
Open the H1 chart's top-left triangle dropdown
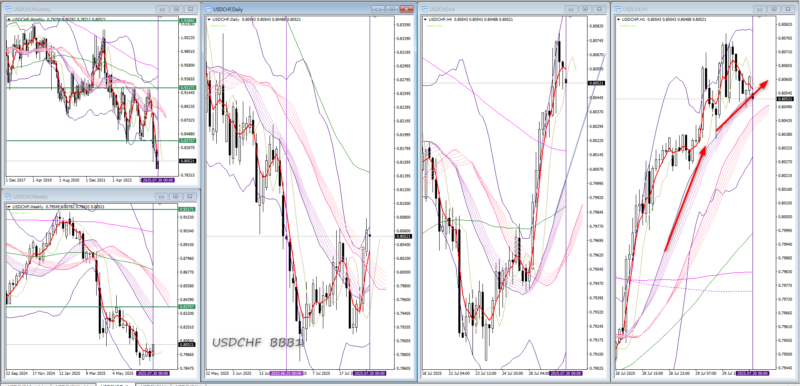pyautogui.click(x=619, y=19)
